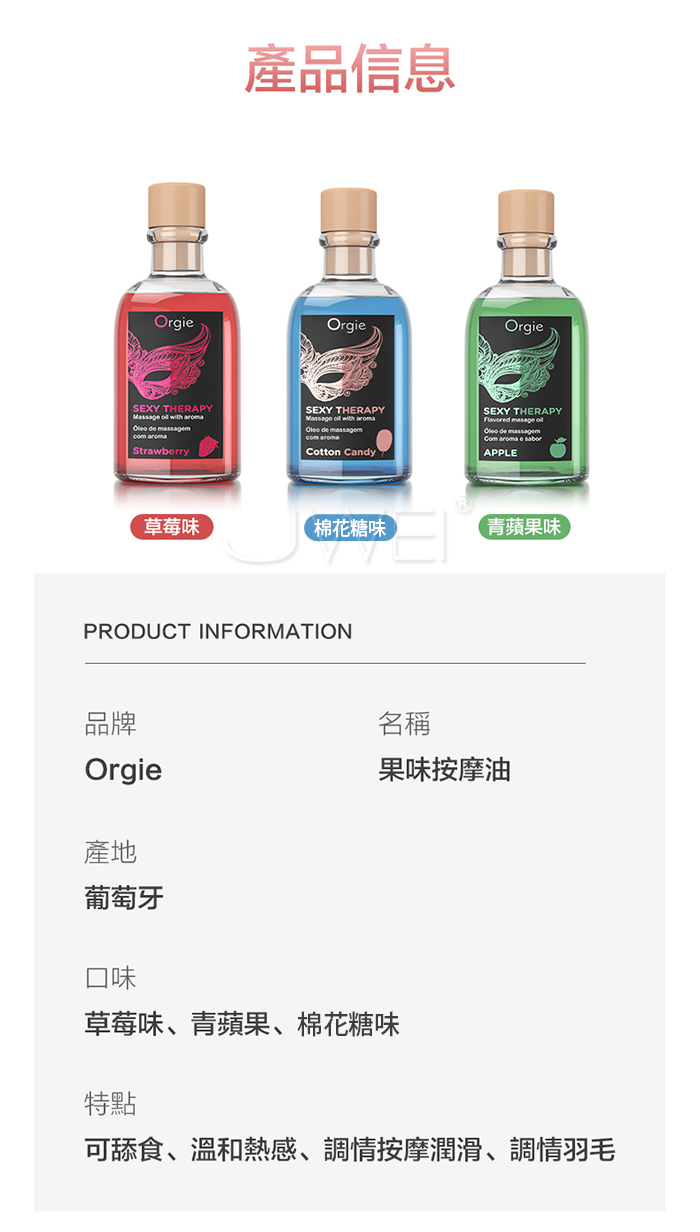Select the red 草莓味 label badge
Image resolution: width=700 pixels, height=1232 pixels.
[172, 527]
